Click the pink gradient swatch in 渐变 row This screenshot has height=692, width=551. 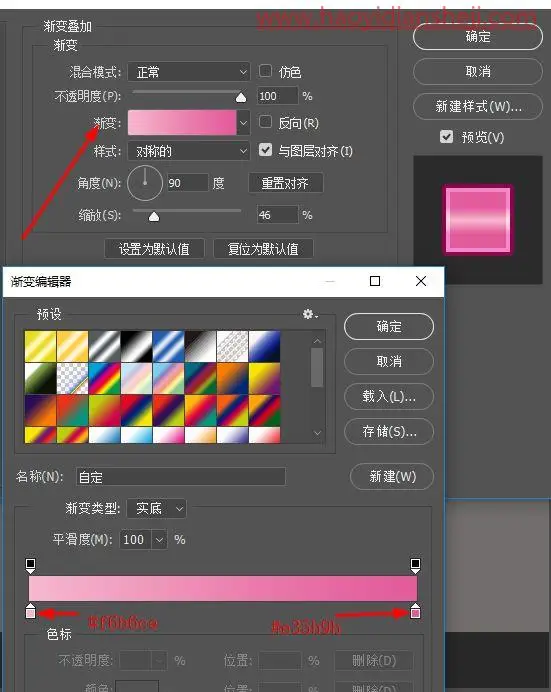pos(182,123)
